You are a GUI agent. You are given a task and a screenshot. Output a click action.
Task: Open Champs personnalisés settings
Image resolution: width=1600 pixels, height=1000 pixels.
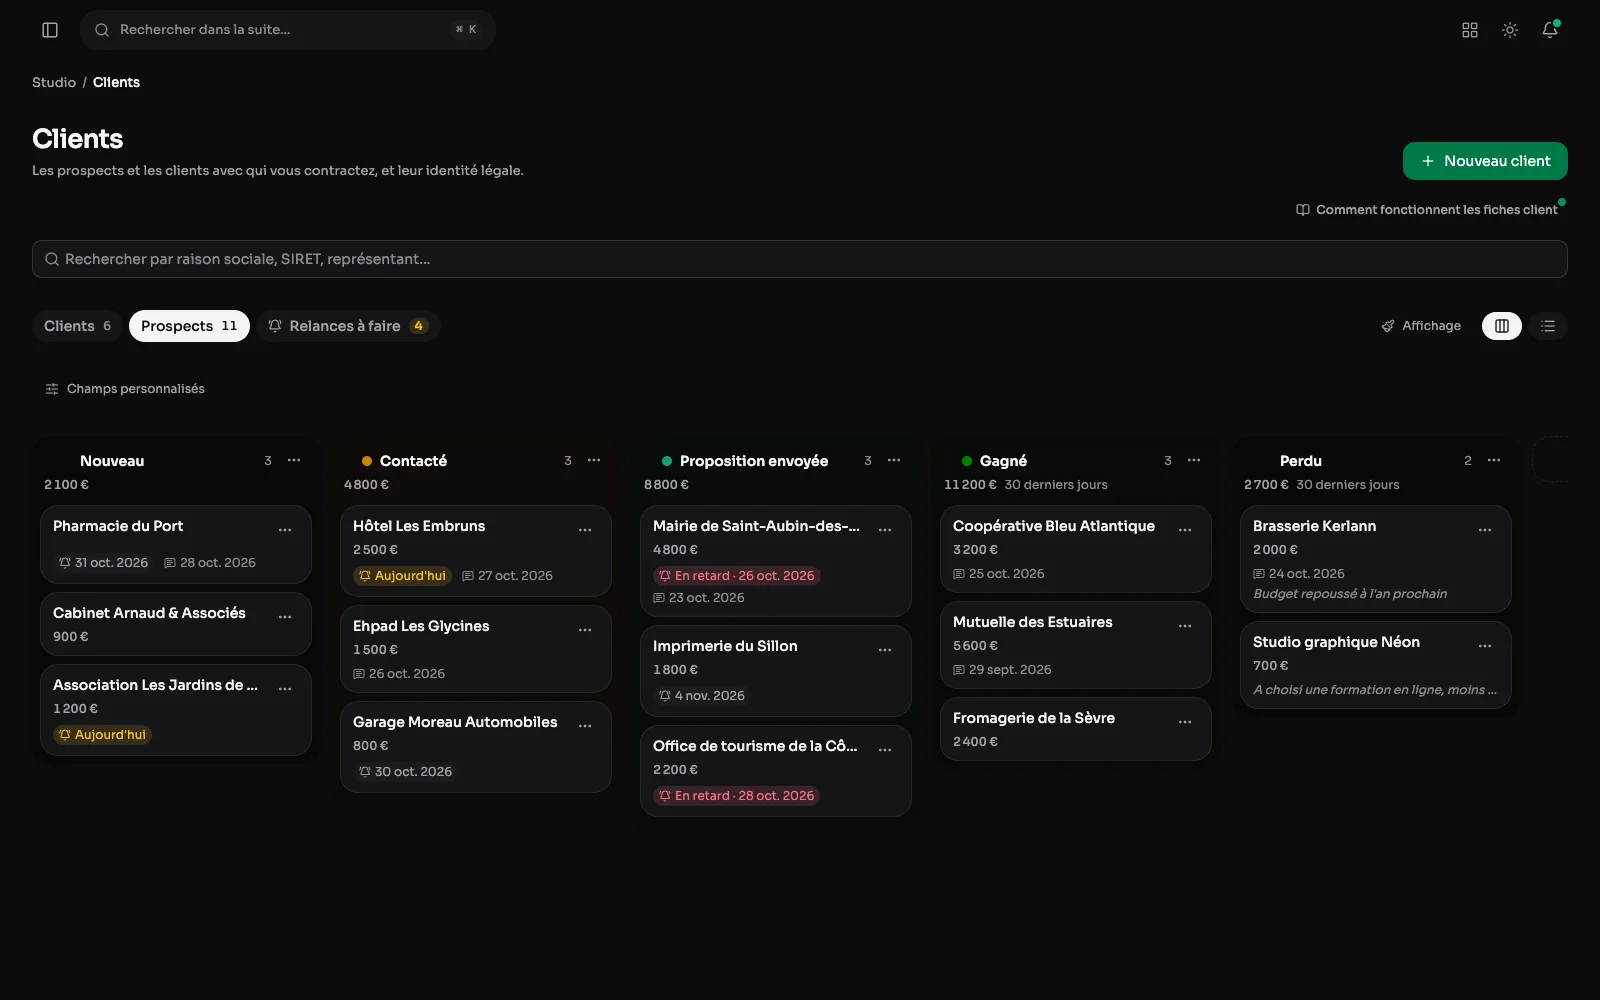click(125, 389)
